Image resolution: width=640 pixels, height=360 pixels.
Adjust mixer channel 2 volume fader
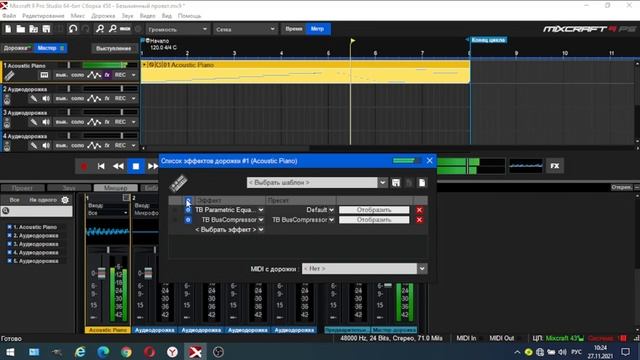[x=148, y=273]
